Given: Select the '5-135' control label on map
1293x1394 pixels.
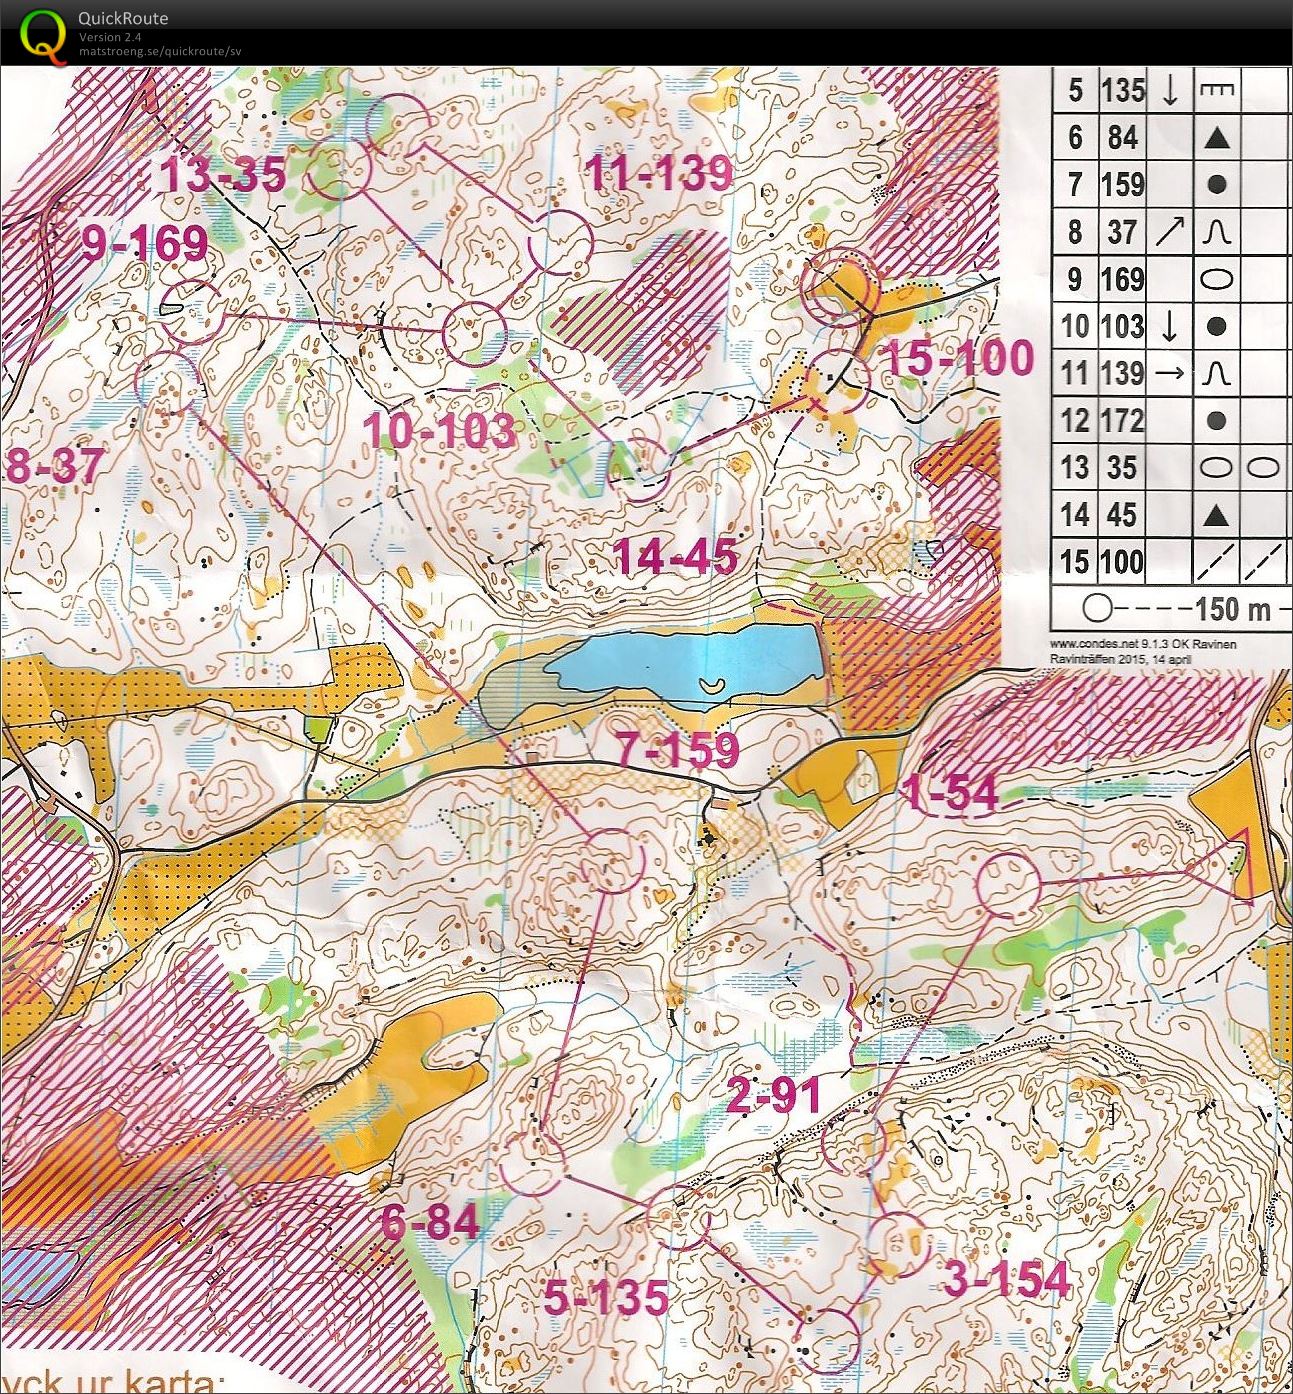Looking at the screenshot, I should (x=606, y=1298).
